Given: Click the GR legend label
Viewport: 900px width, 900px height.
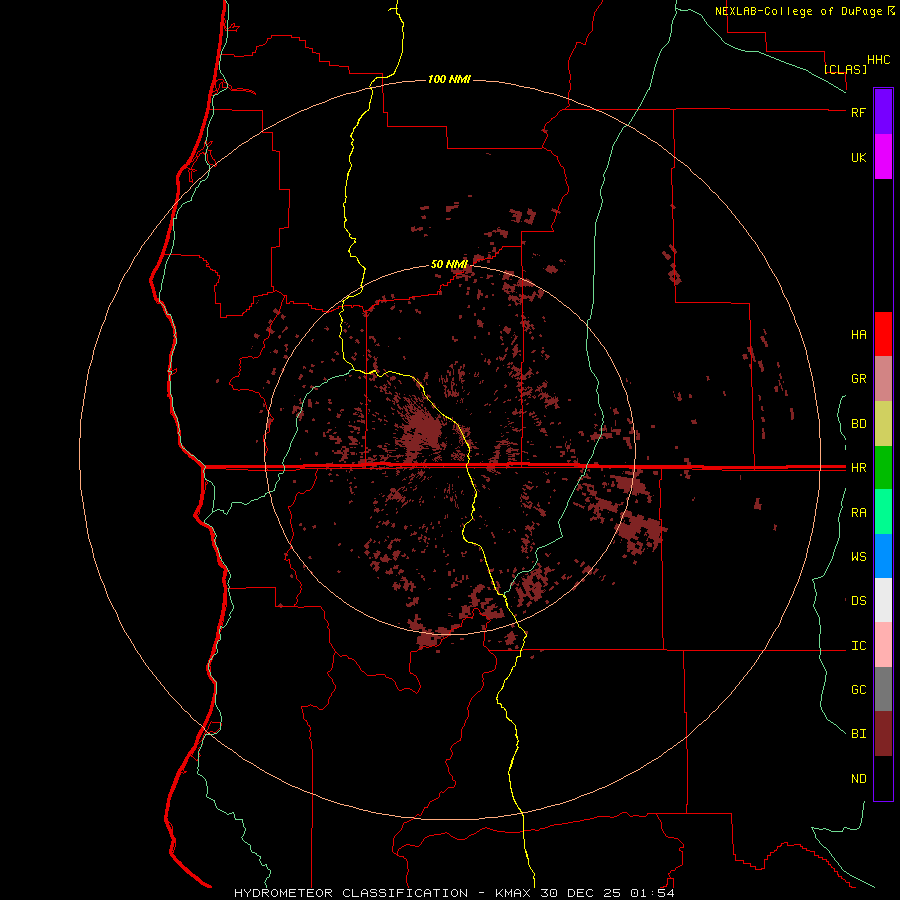Looking at the screenshot, I should (858, 379).
